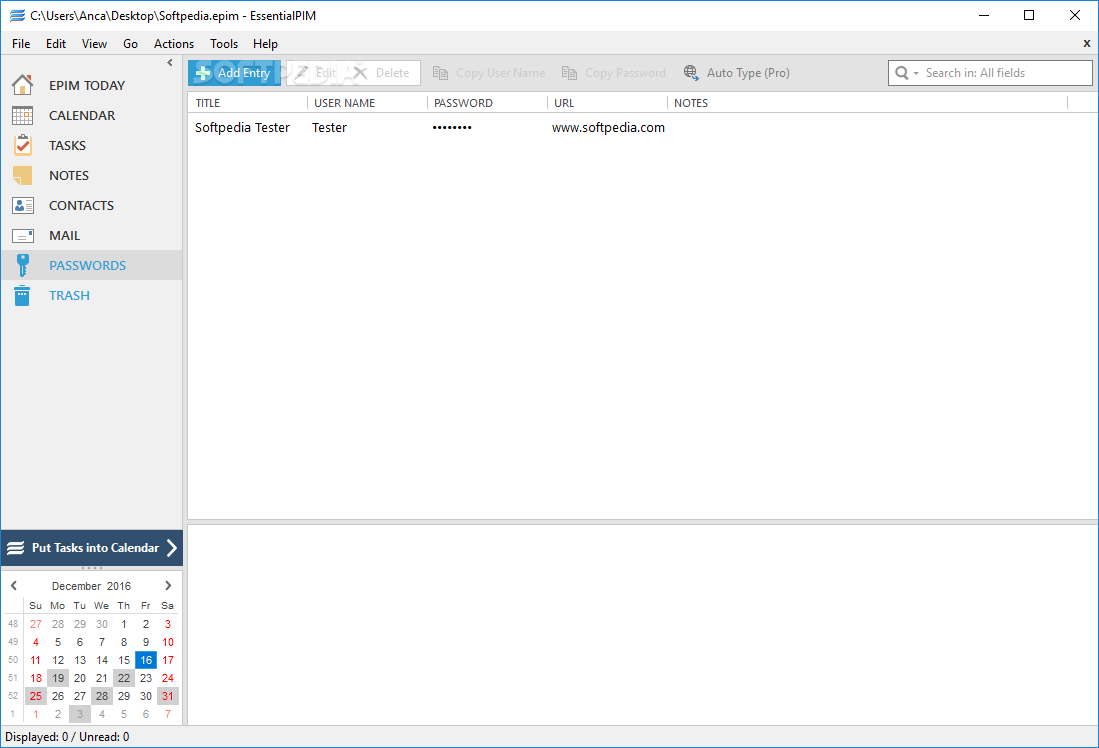Click the Mail envelope icon
Image resolution: width=1099 pixels, height=748 pixels.
[x=22, y=236]
